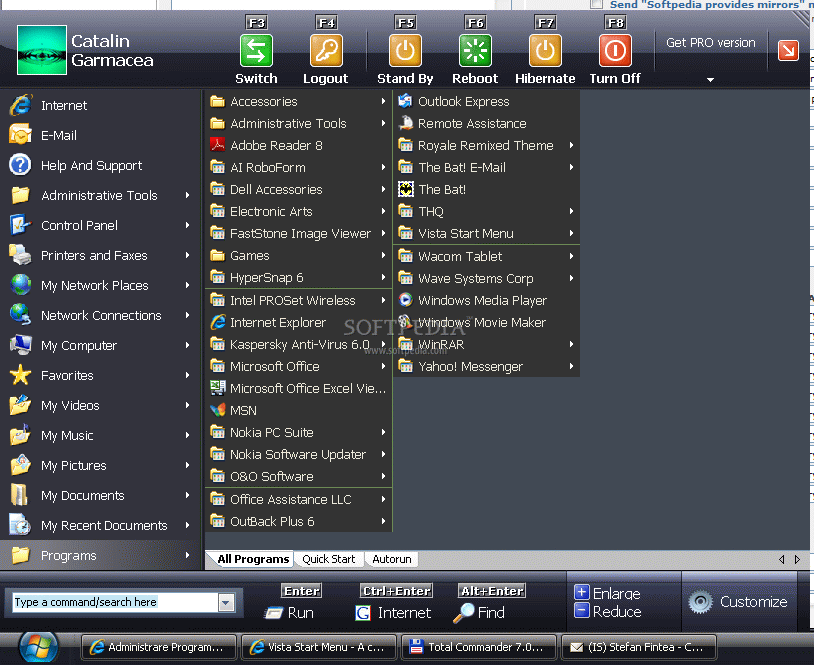Open the WinRAR folder
This screenshot has width=814, height=665.
tap(486, 345)
